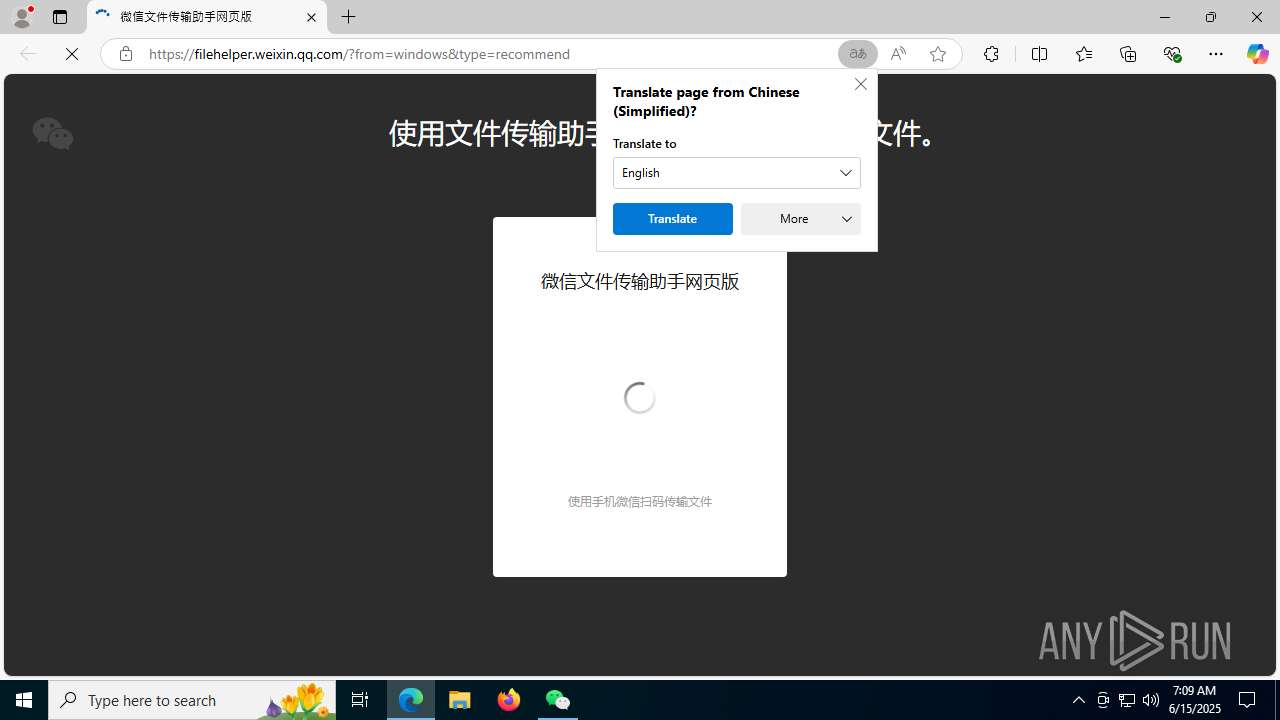This screenshot has width=1280, height=720.
Task: Open WeChat from the taskbar
Action: 558,700
